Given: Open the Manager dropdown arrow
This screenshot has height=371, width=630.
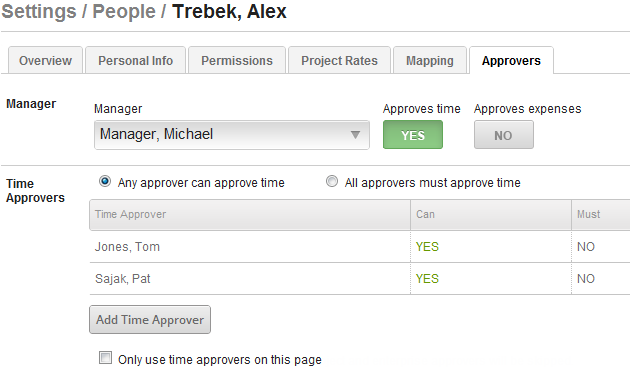Looking at the screenshot, I should (x=355, y=135).
